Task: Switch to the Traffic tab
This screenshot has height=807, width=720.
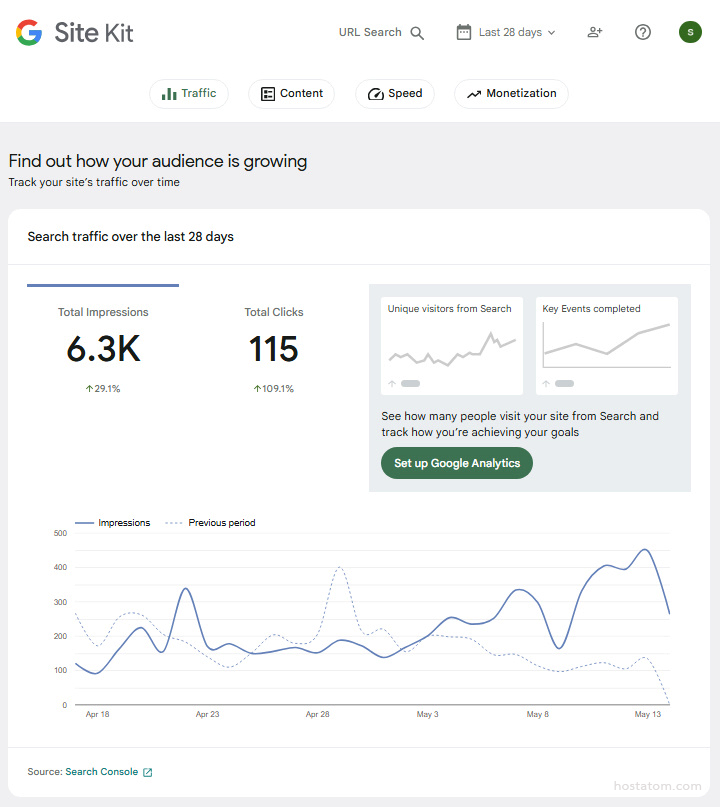Action: tap(189, 94)
